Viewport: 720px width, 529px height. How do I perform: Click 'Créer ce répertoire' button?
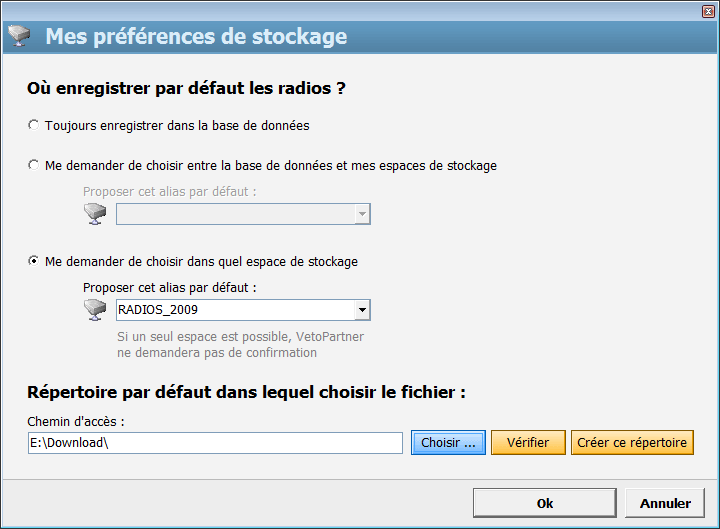[632, 443]
